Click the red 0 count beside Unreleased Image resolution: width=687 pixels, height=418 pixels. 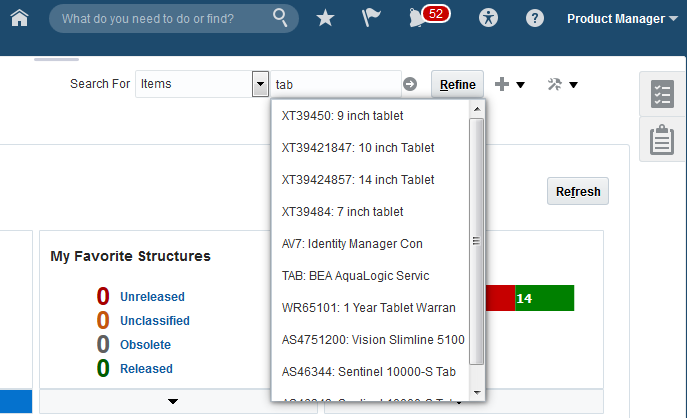click(103, 296)
